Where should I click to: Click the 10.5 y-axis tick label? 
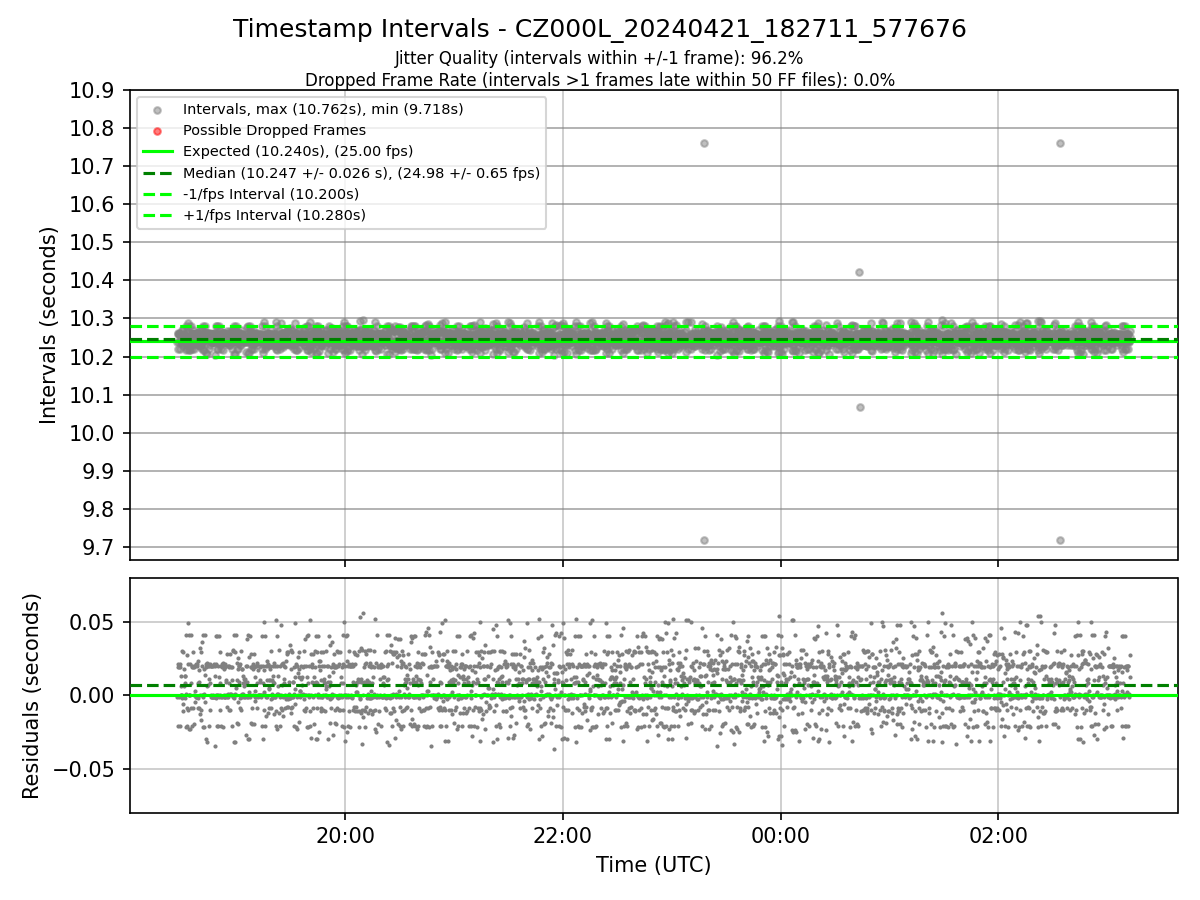point(94,243)
